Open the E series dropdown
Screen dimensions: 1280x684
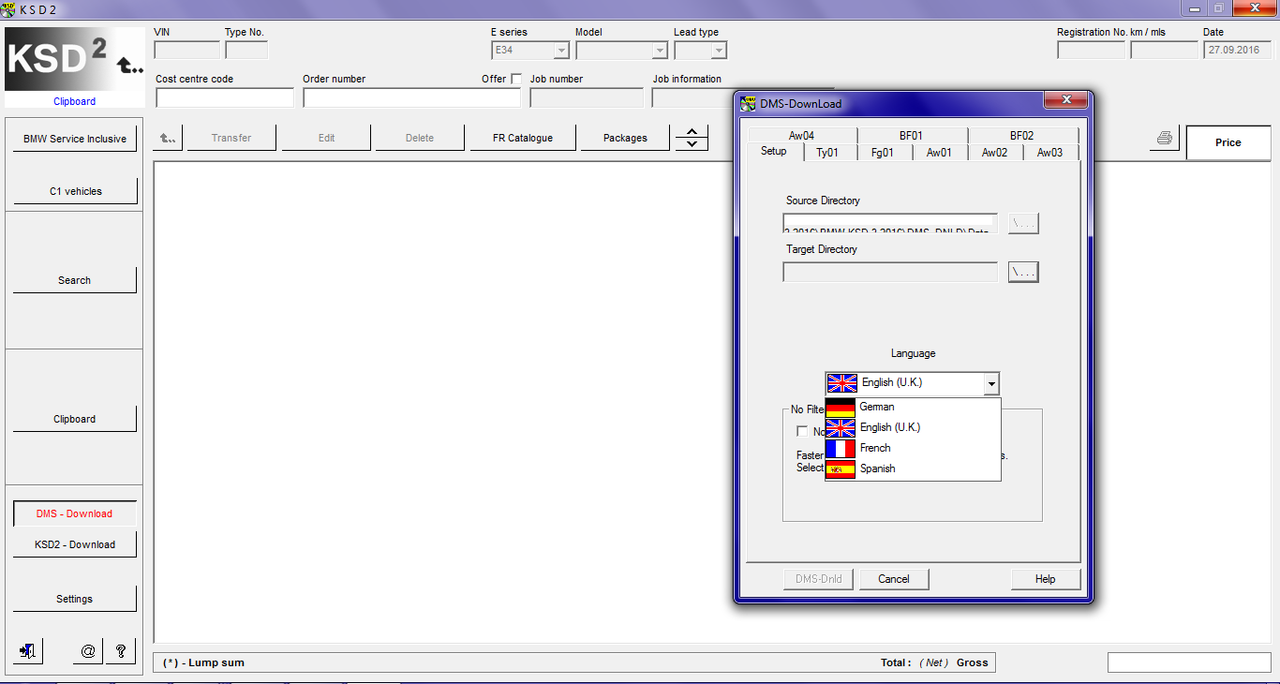[x=561, y=50]
